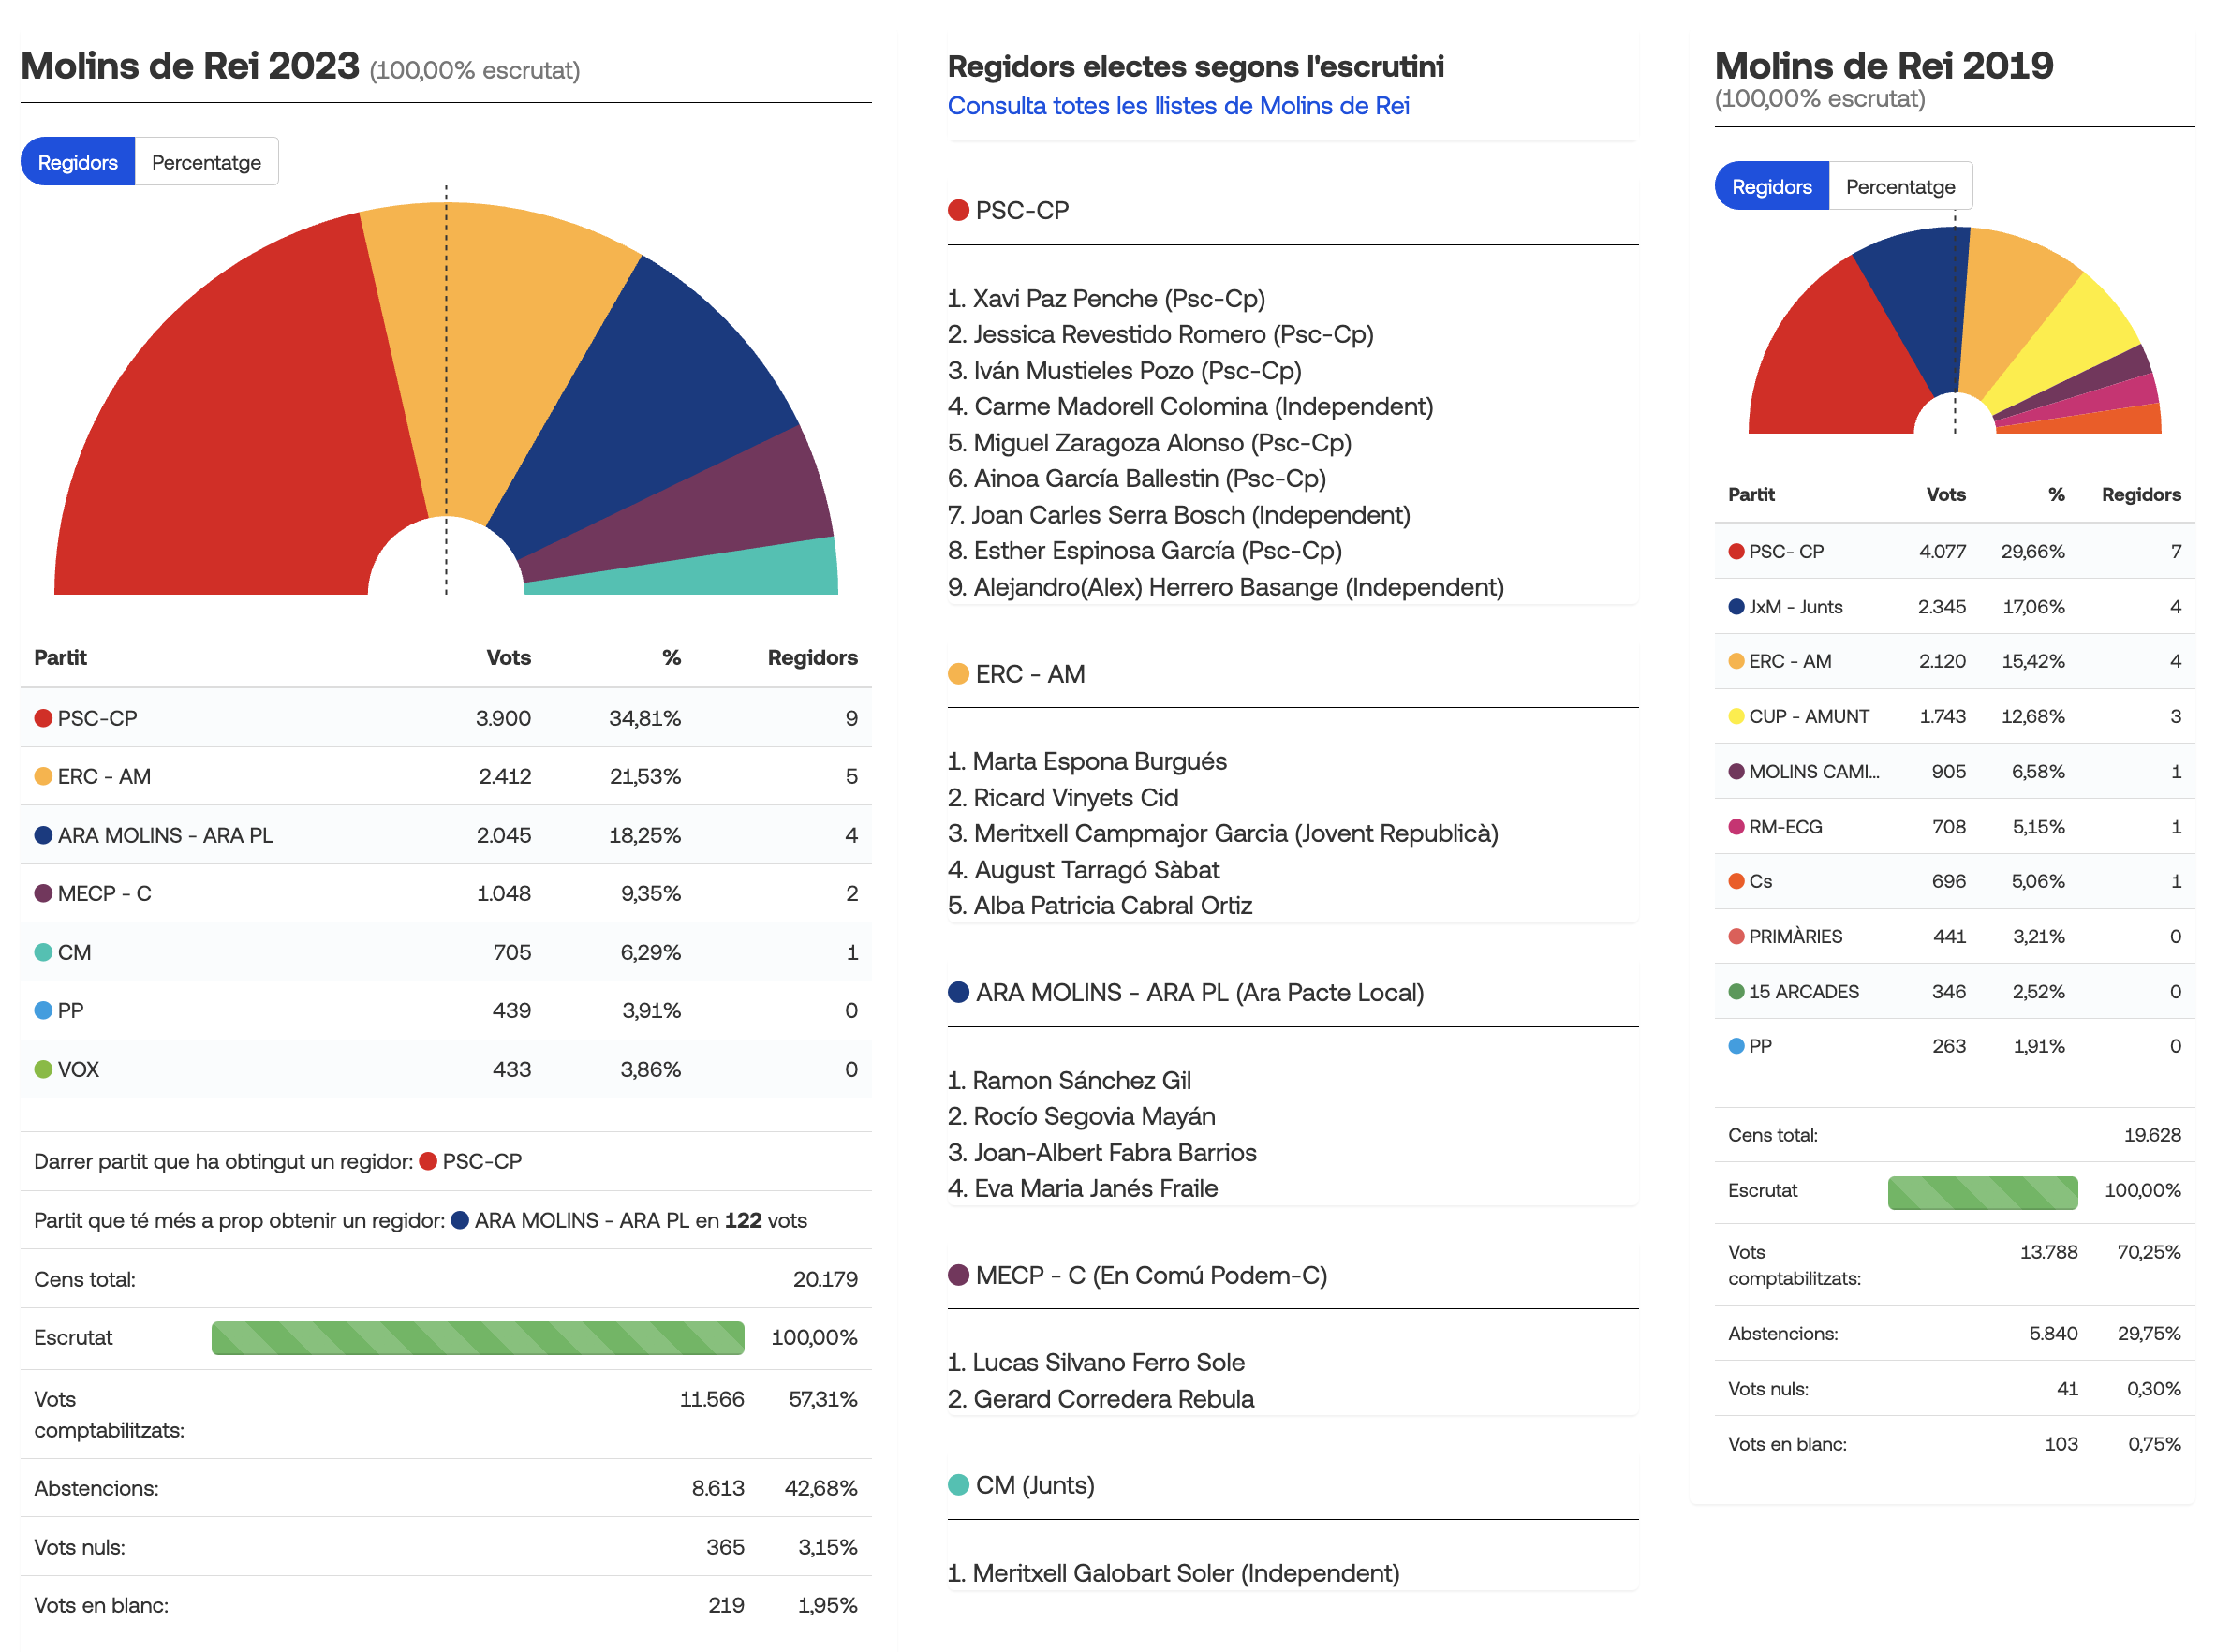Select 'Meritxell Galobart Soler (Independent)' entry
2216x1652 pixels.
pos(1173,1574)
